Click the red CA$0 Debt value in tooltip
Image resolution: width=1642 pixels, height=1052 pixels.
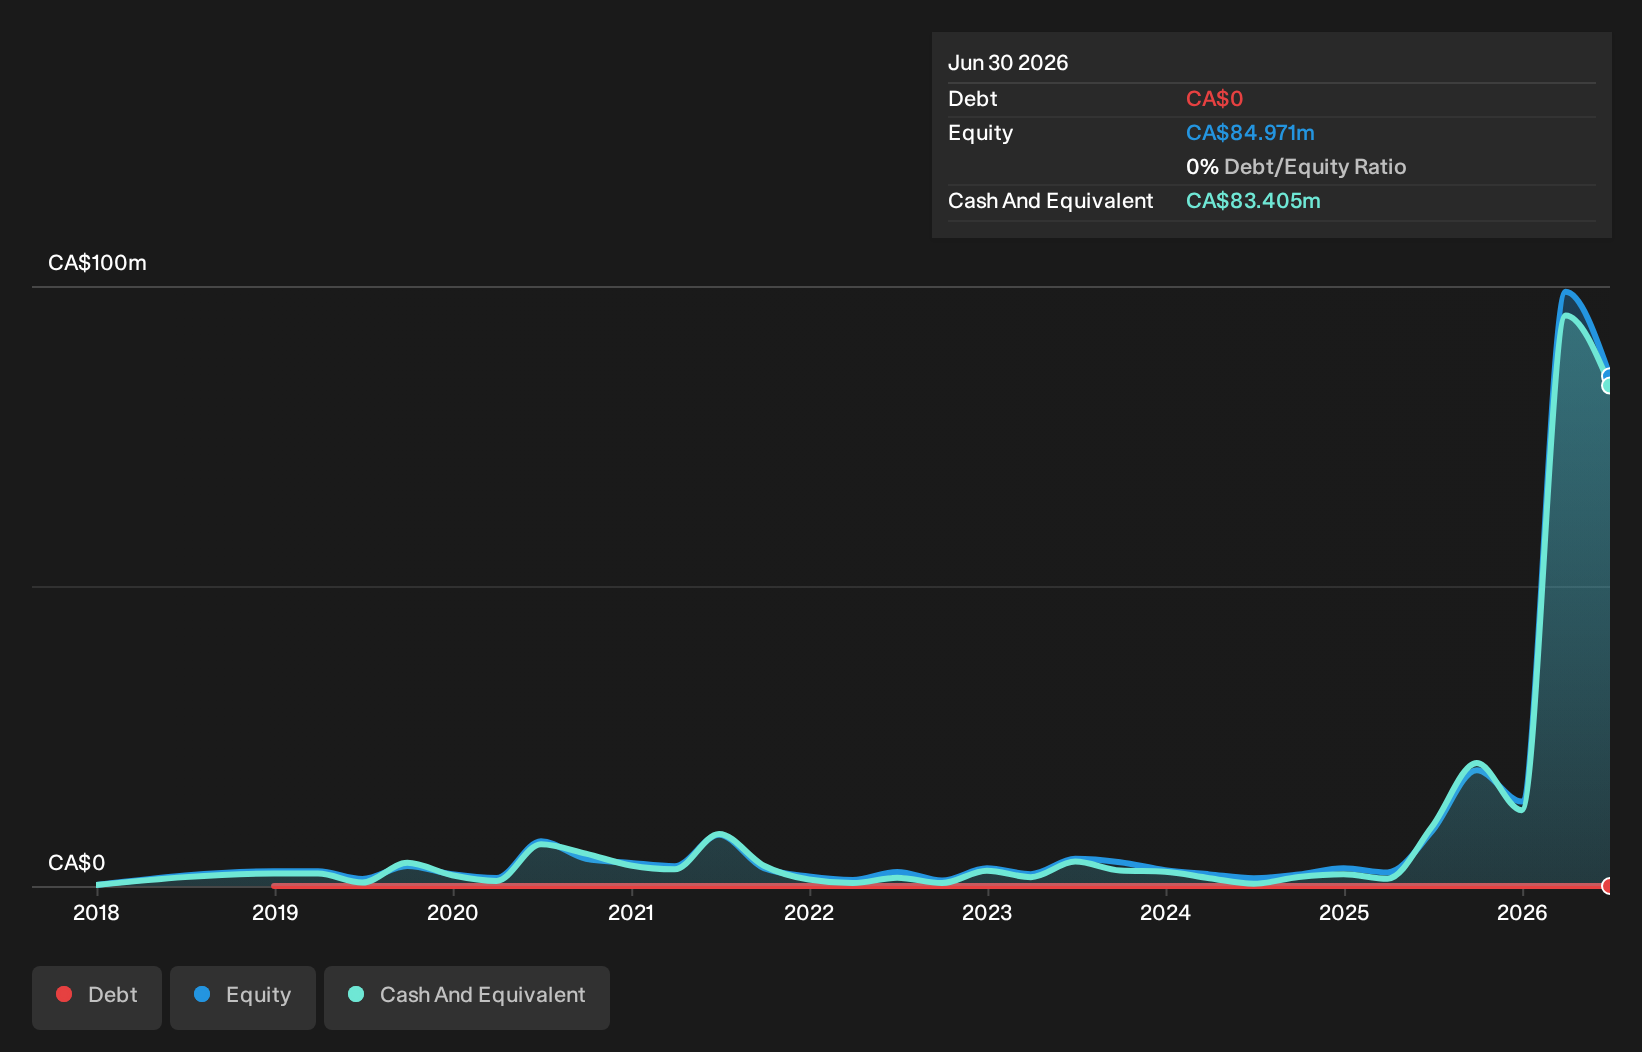1214,99
